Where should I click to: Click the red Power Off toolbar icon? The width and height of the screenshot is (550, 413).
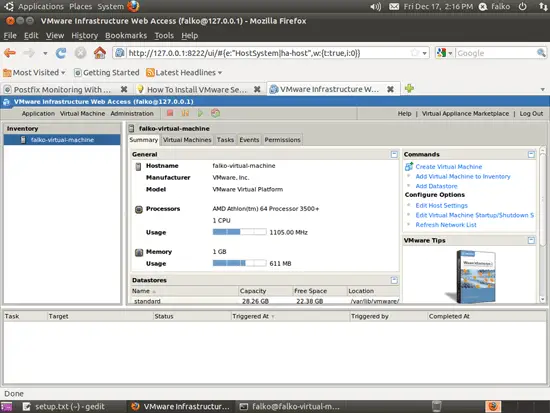(170, 113)
